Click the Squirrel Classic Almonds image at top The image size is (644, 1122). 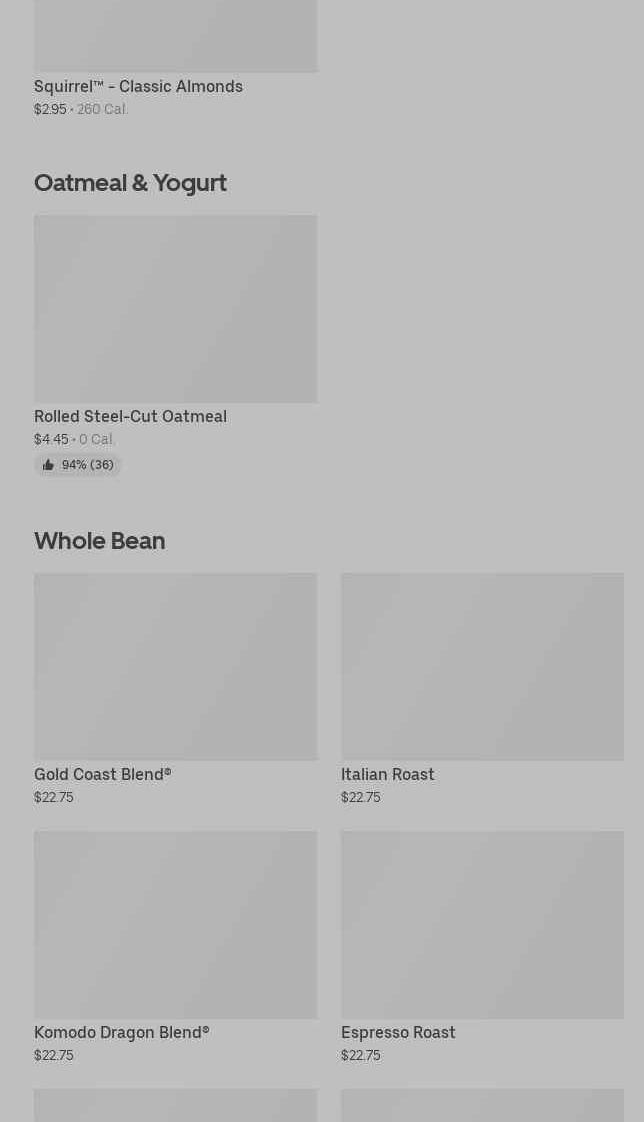coord(175,35)
